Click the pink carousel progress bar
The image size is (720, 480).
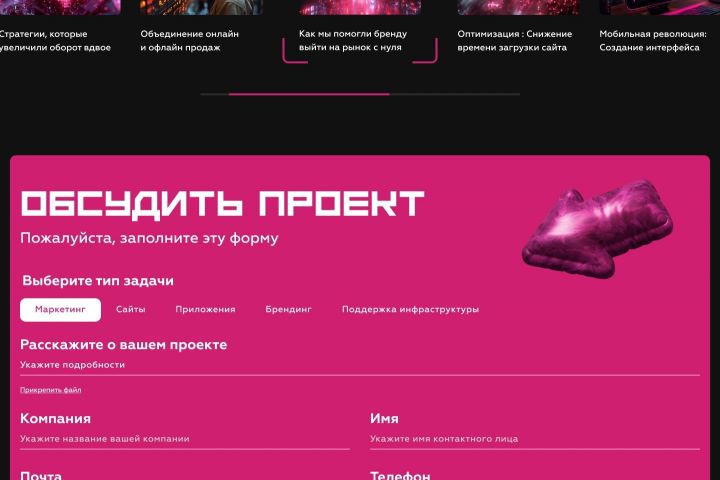[309, 94]
